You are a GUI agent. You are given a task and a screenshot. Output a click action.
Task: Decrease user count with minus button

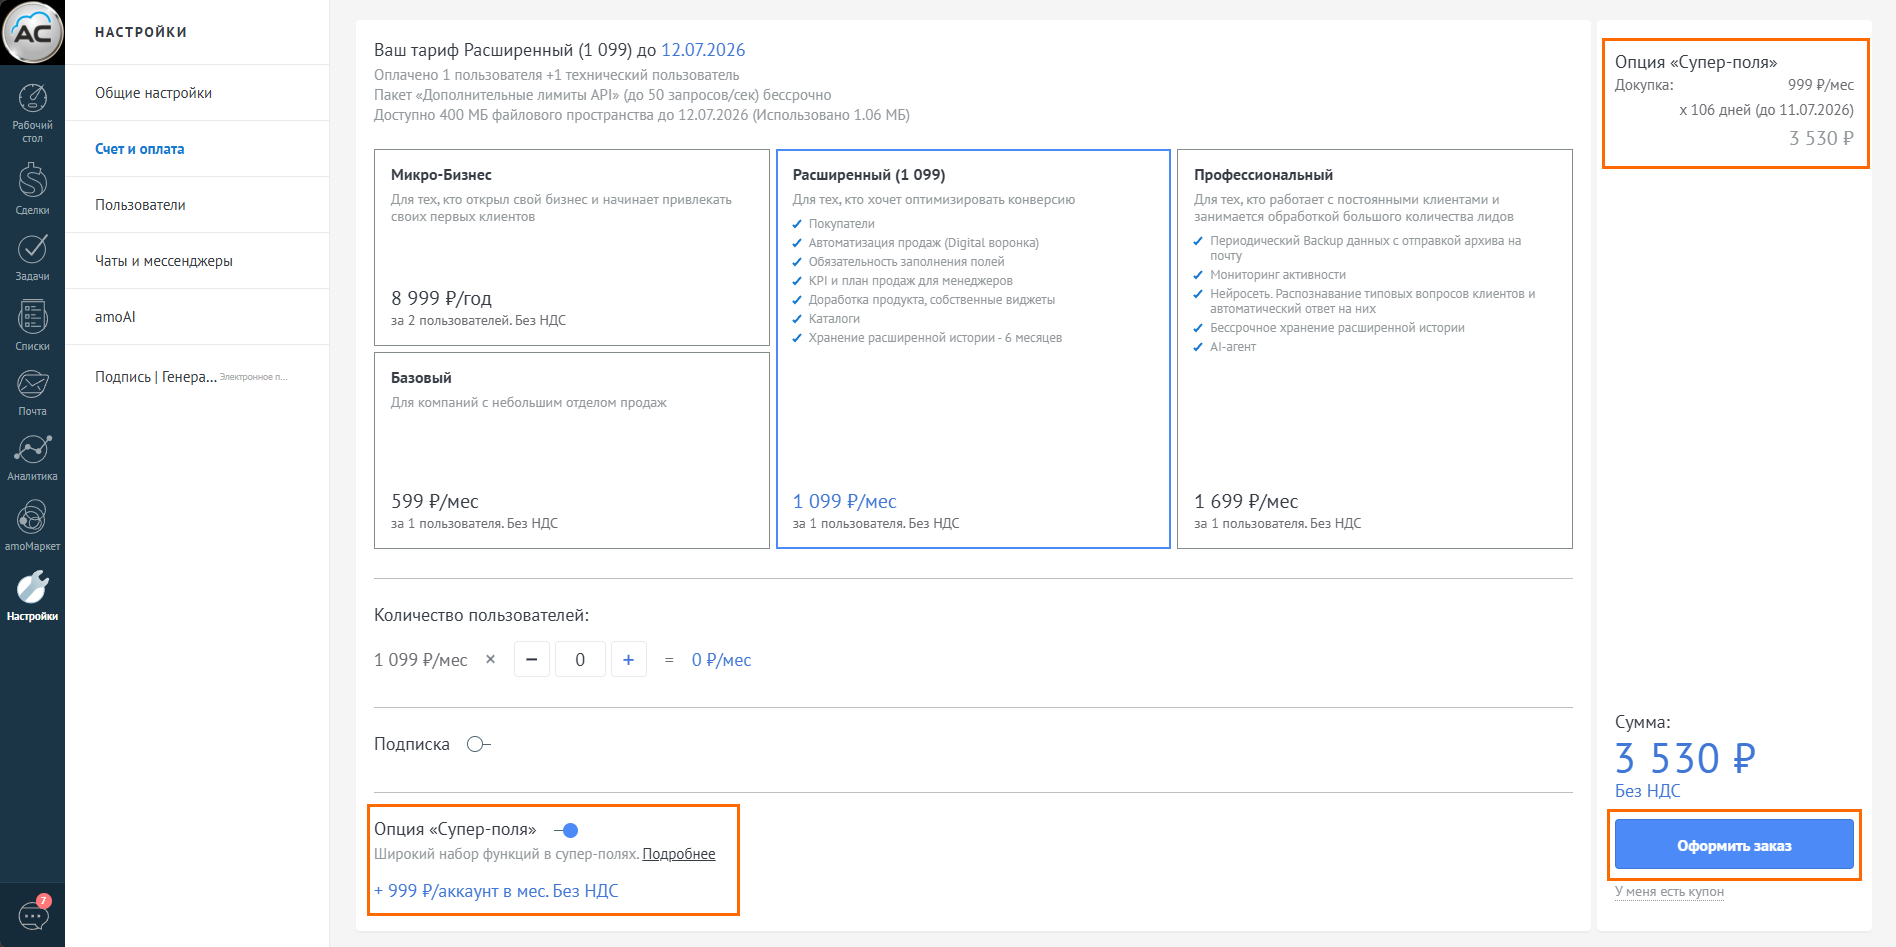click(x=532, y=660)
